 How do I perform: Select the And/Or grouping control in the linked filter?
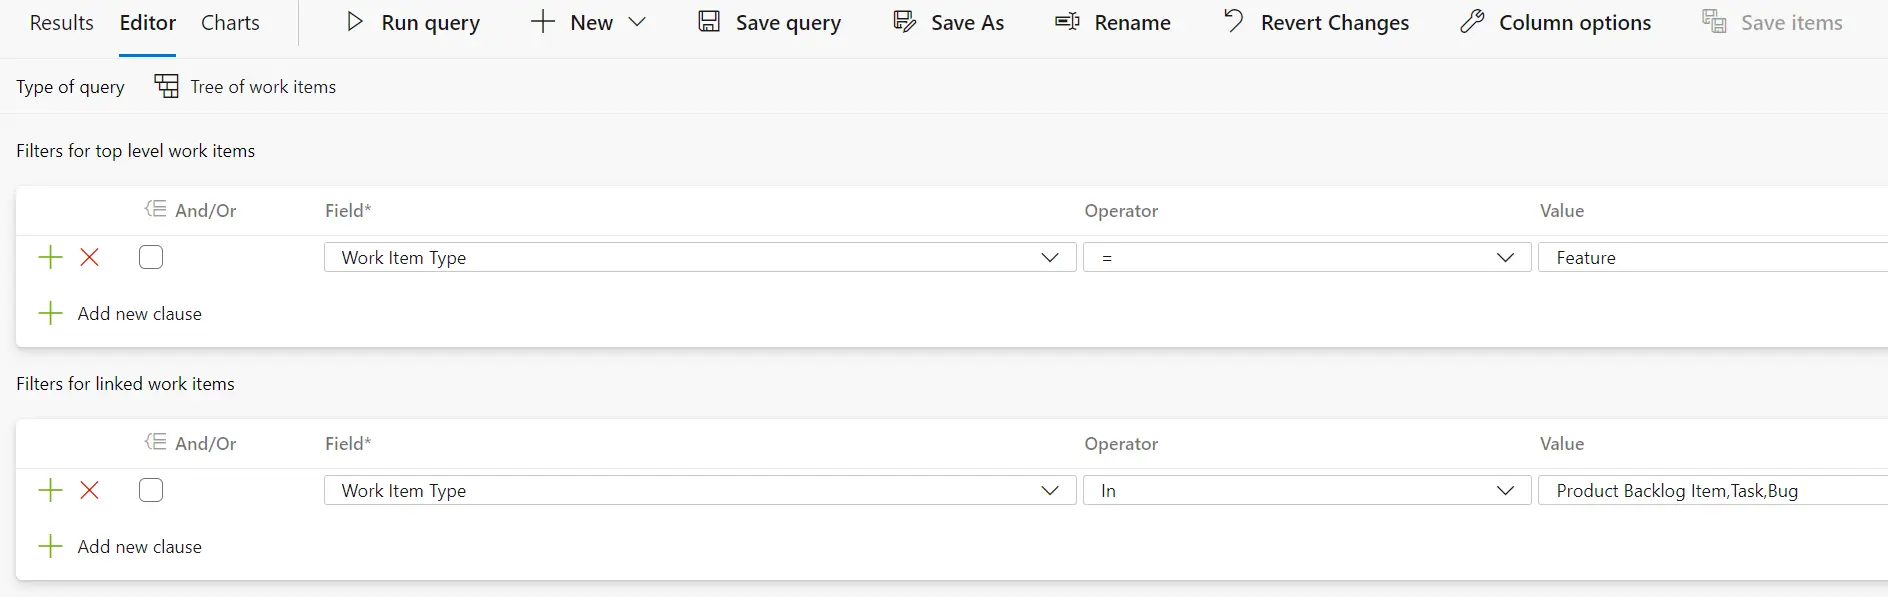pyautogui.click(x=154, y=441)
